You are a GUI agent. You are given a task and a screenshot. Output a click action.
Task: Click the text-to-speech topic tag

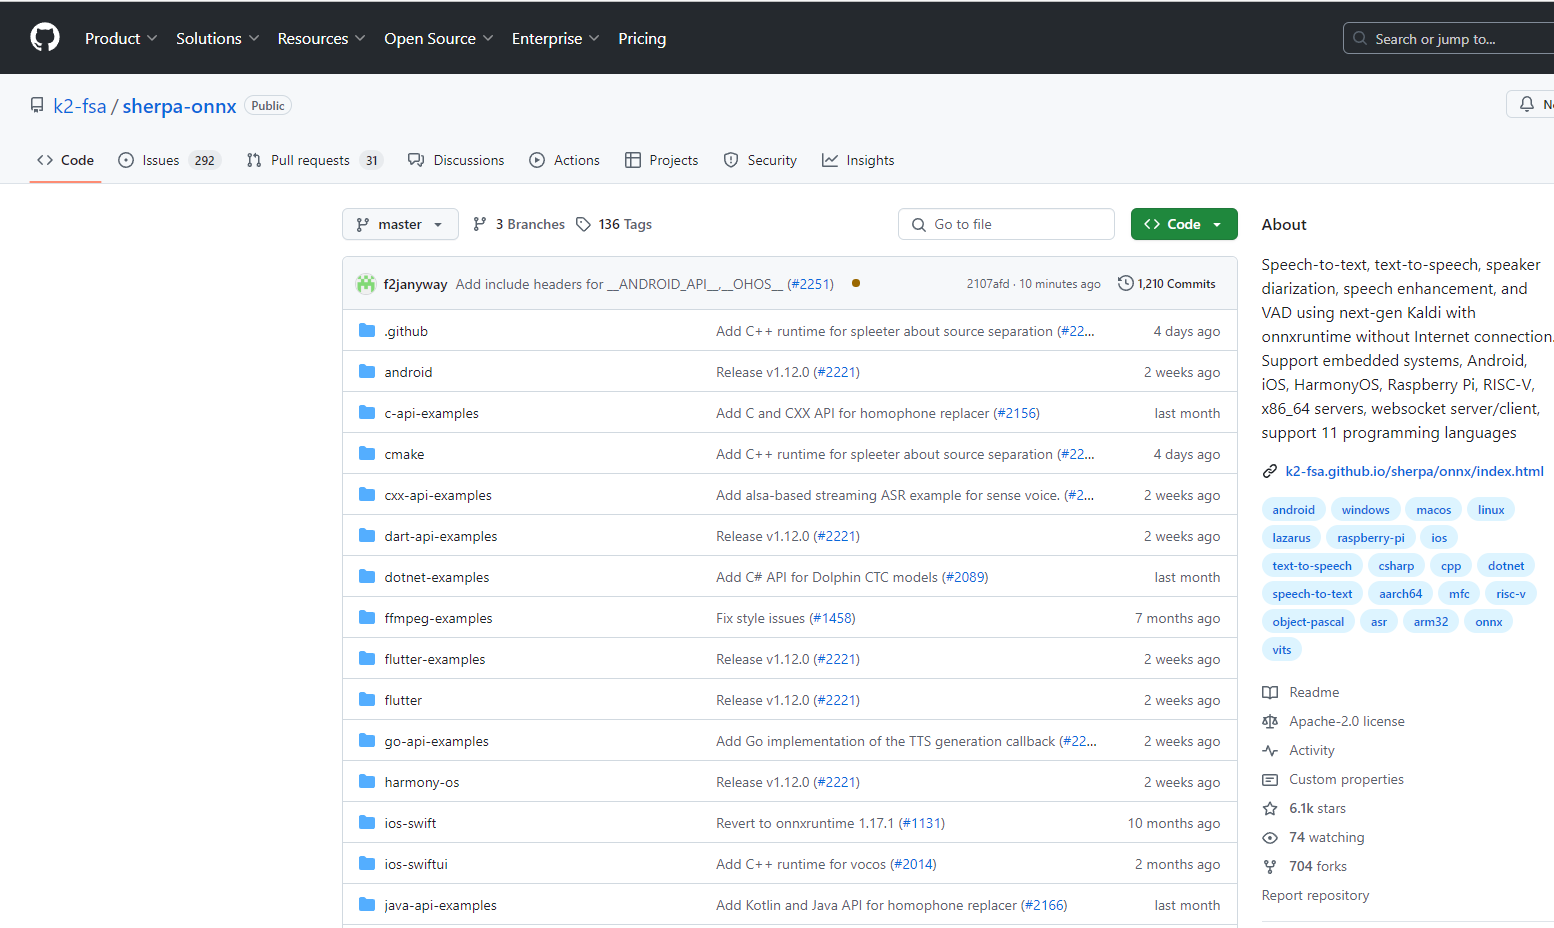[1312, 566]
